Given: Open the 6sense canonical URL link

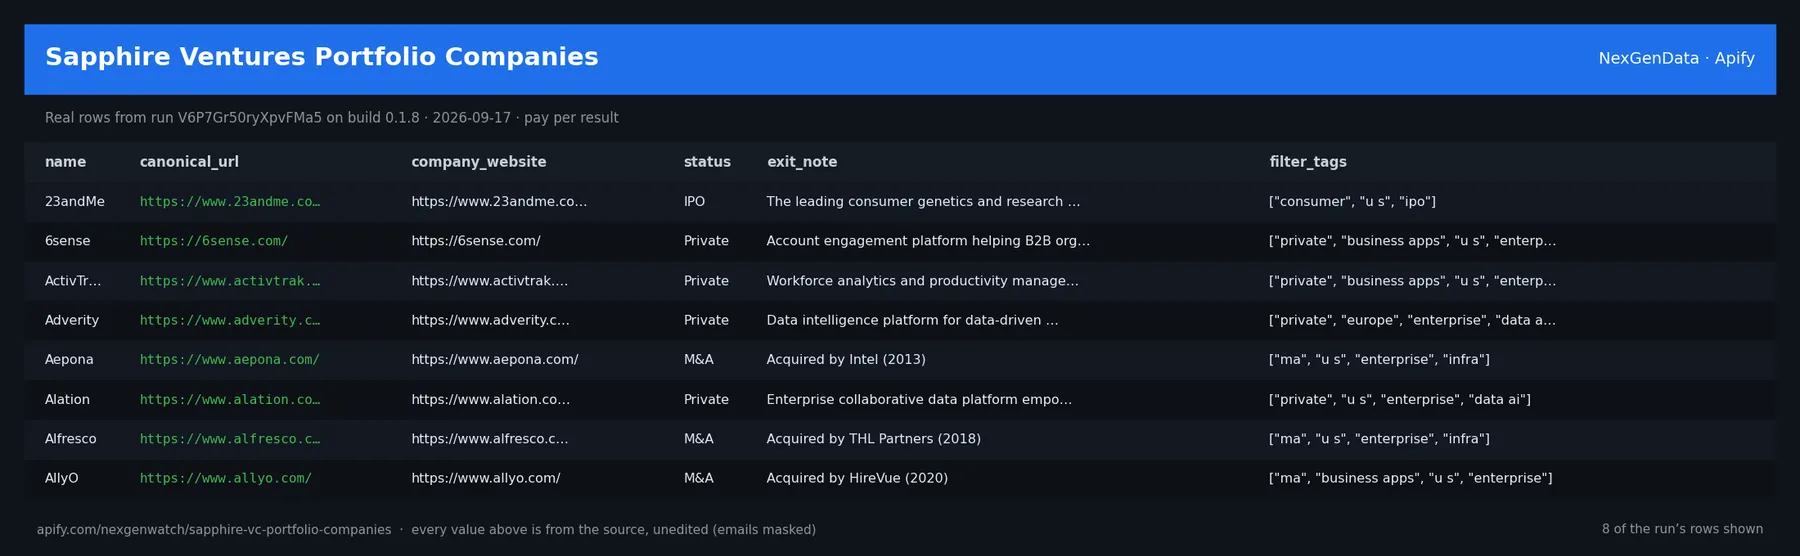Looking at the screenshot, I should pyautogui.click(x=214, y=241).
